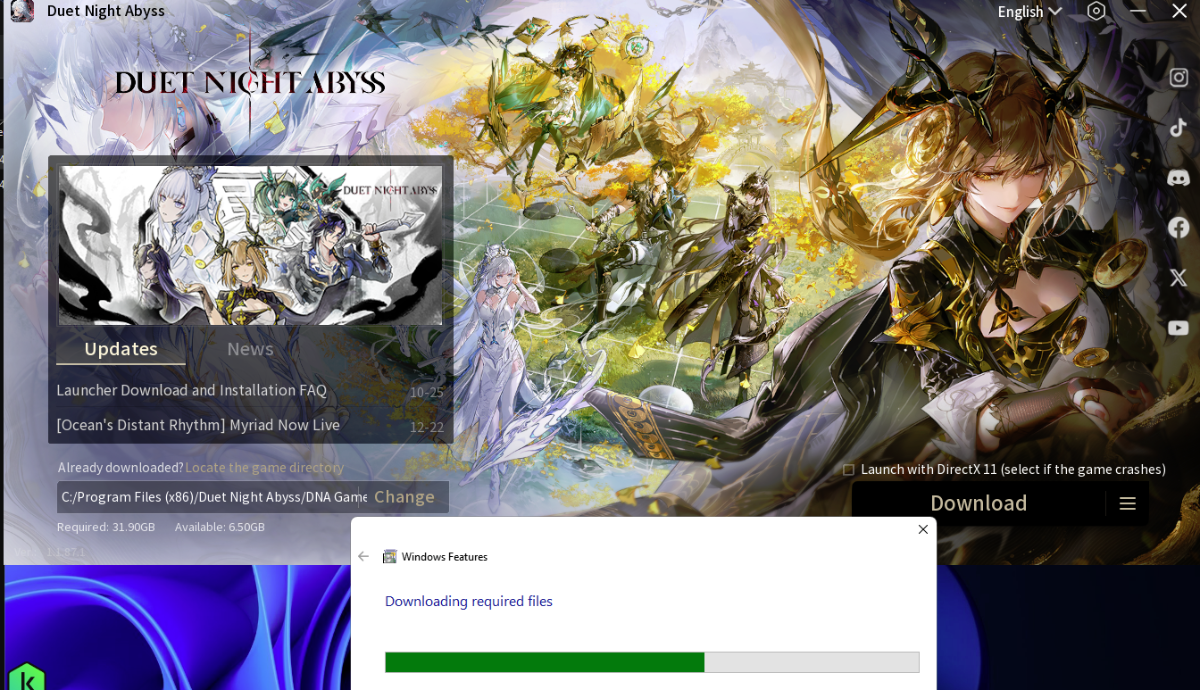1200x690 pixels.
Task: Open Instagram link in sidebar
Action: (x=1179, y=78)
